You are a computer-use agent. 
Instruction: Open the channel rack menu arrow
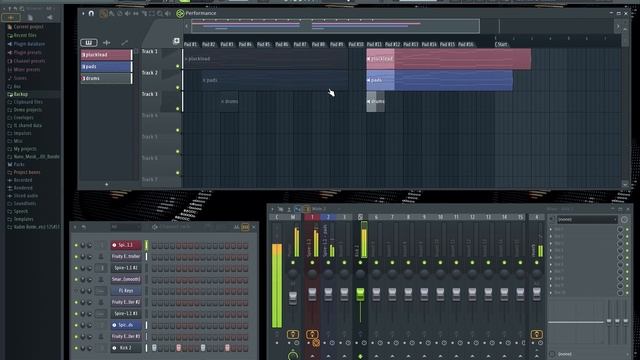[75, 227]
